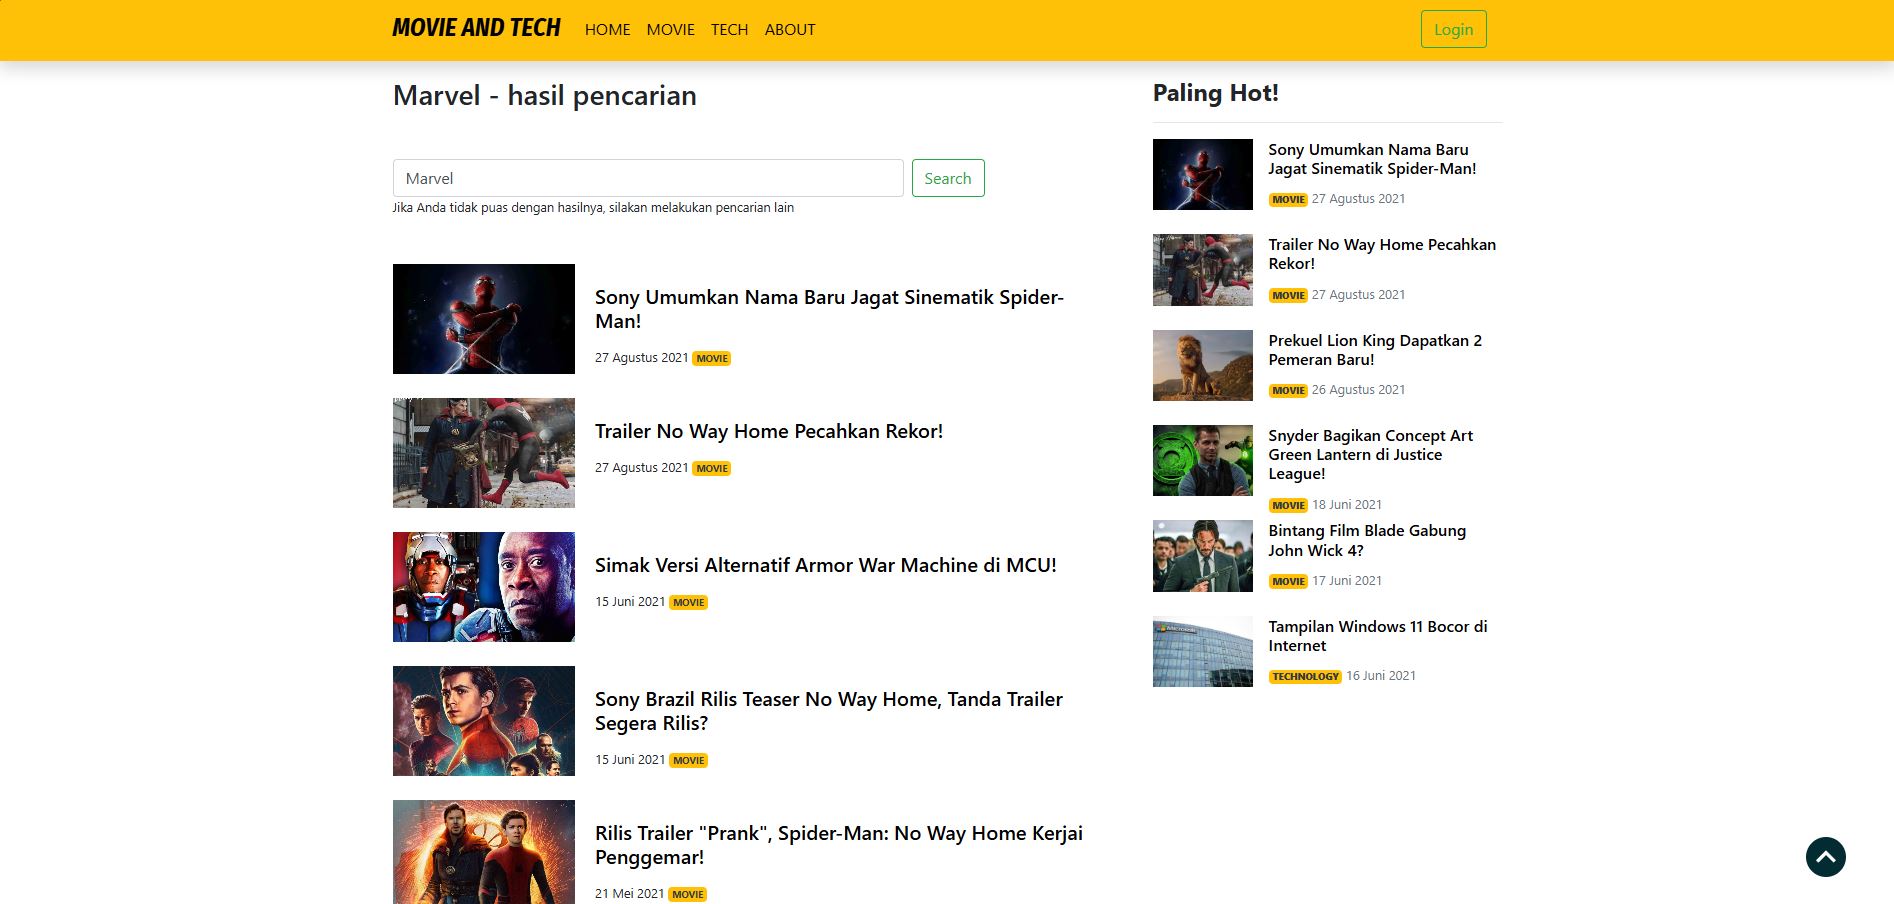Viewport: 1894px width, 904px height.
Task: Open sidebar Sony Umumkan Nama Baru link
Action: click(x=1372, y=159)
